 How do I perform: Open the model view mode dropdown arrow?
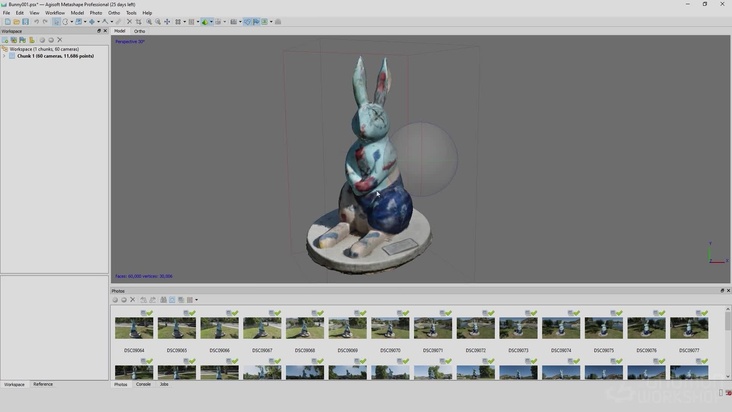click(212, 21)
